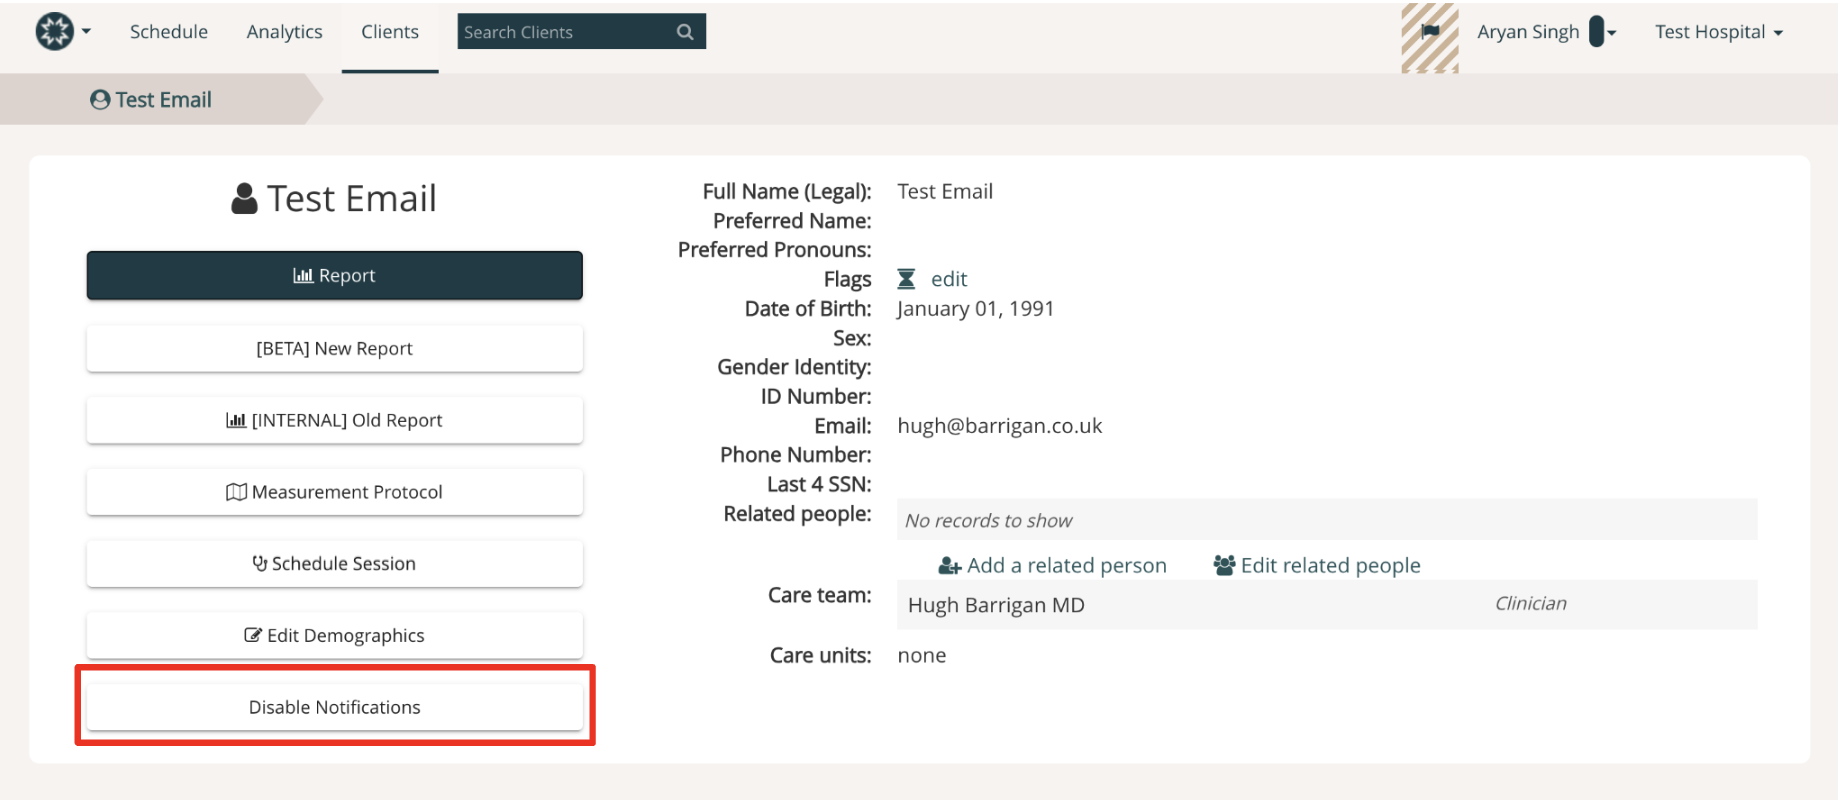Screen dimensions: 1838x800
Task: Click the app logo icon
Action: [x=54, y=31]
